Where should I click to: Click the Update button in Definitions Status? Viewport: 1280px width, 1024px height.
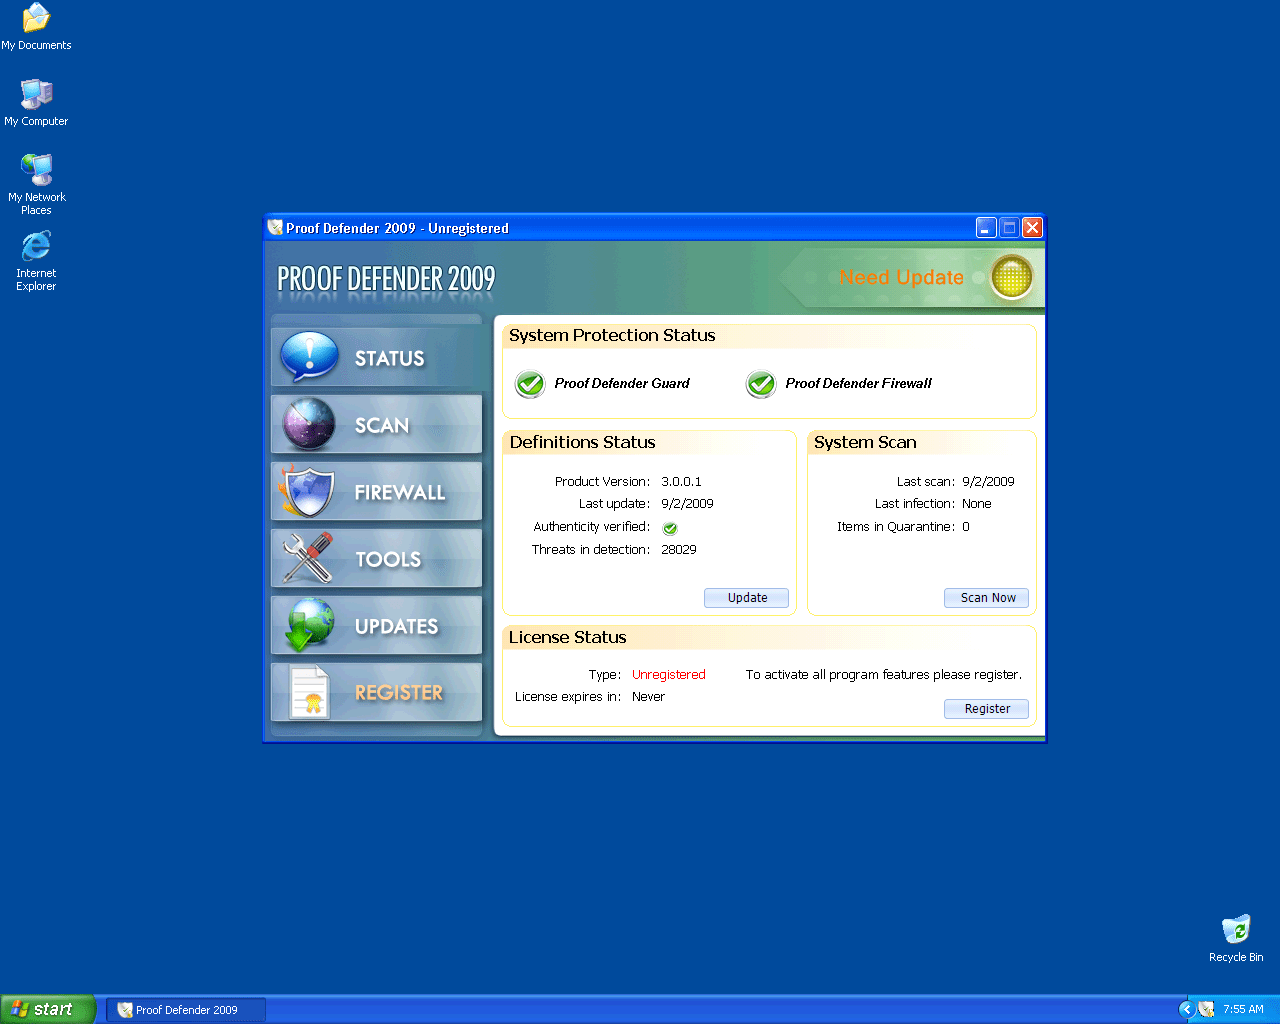click(746, 597)
